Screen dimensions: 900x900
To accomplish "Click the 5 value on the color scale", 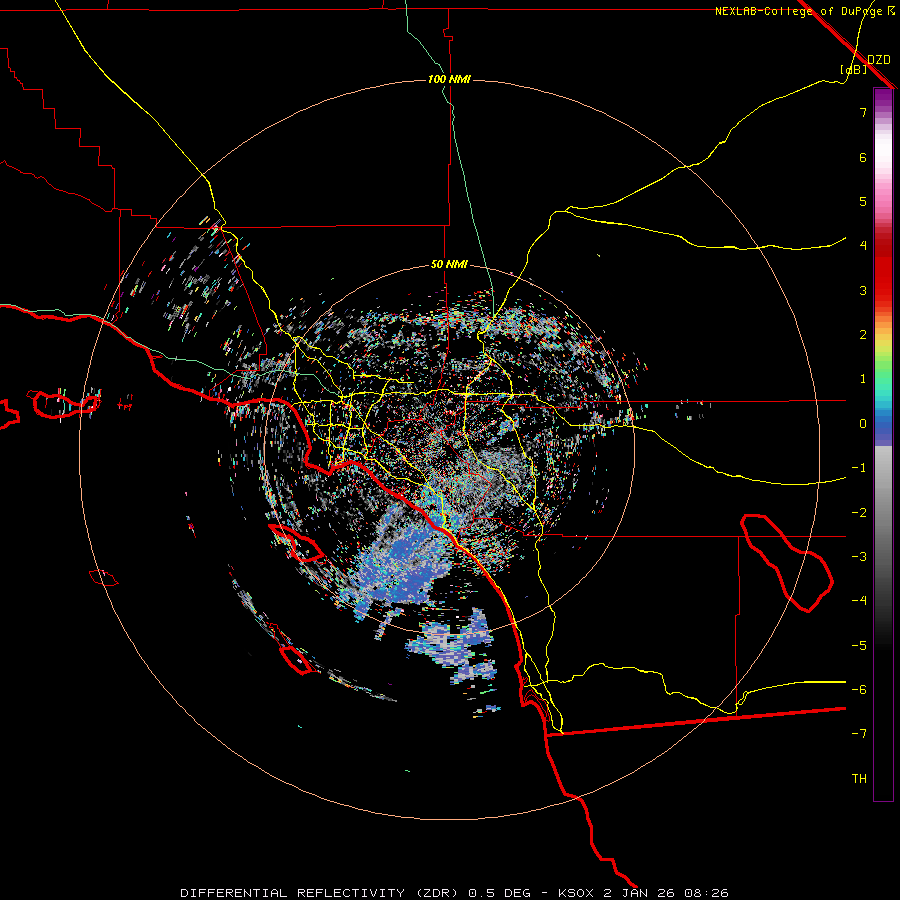I will (863, 201).
